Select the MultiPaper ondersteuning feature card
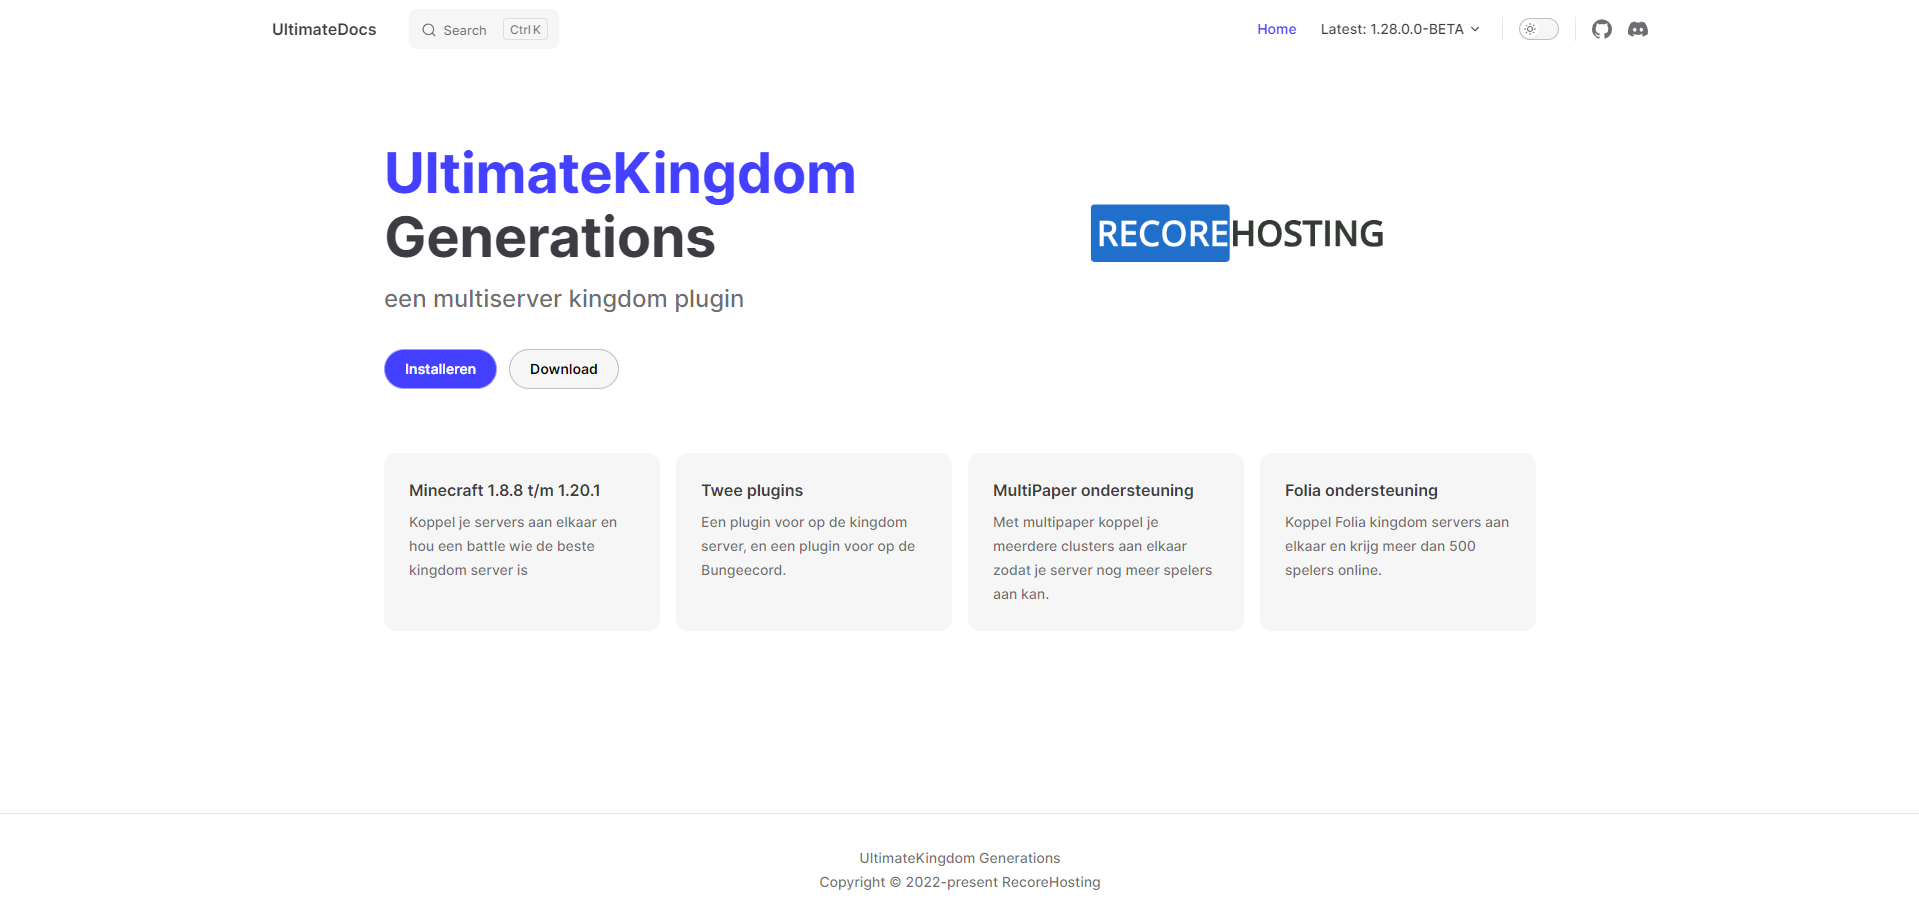 [x=1106, y=542]
